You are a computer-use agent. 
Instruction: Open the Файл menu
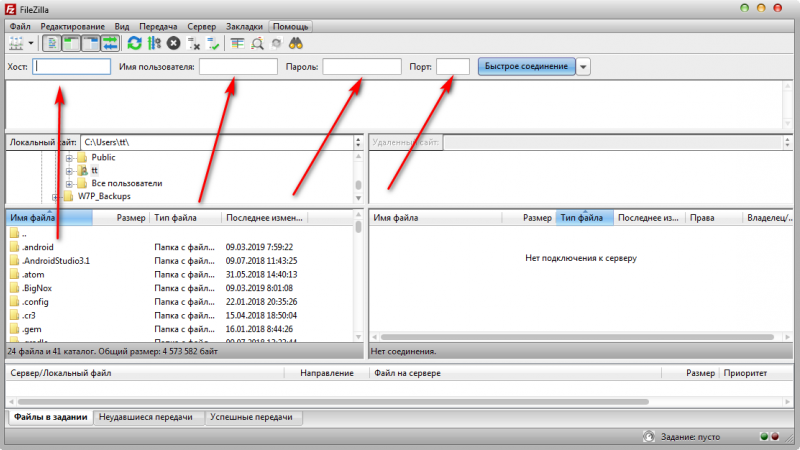[x=20, y=27]
